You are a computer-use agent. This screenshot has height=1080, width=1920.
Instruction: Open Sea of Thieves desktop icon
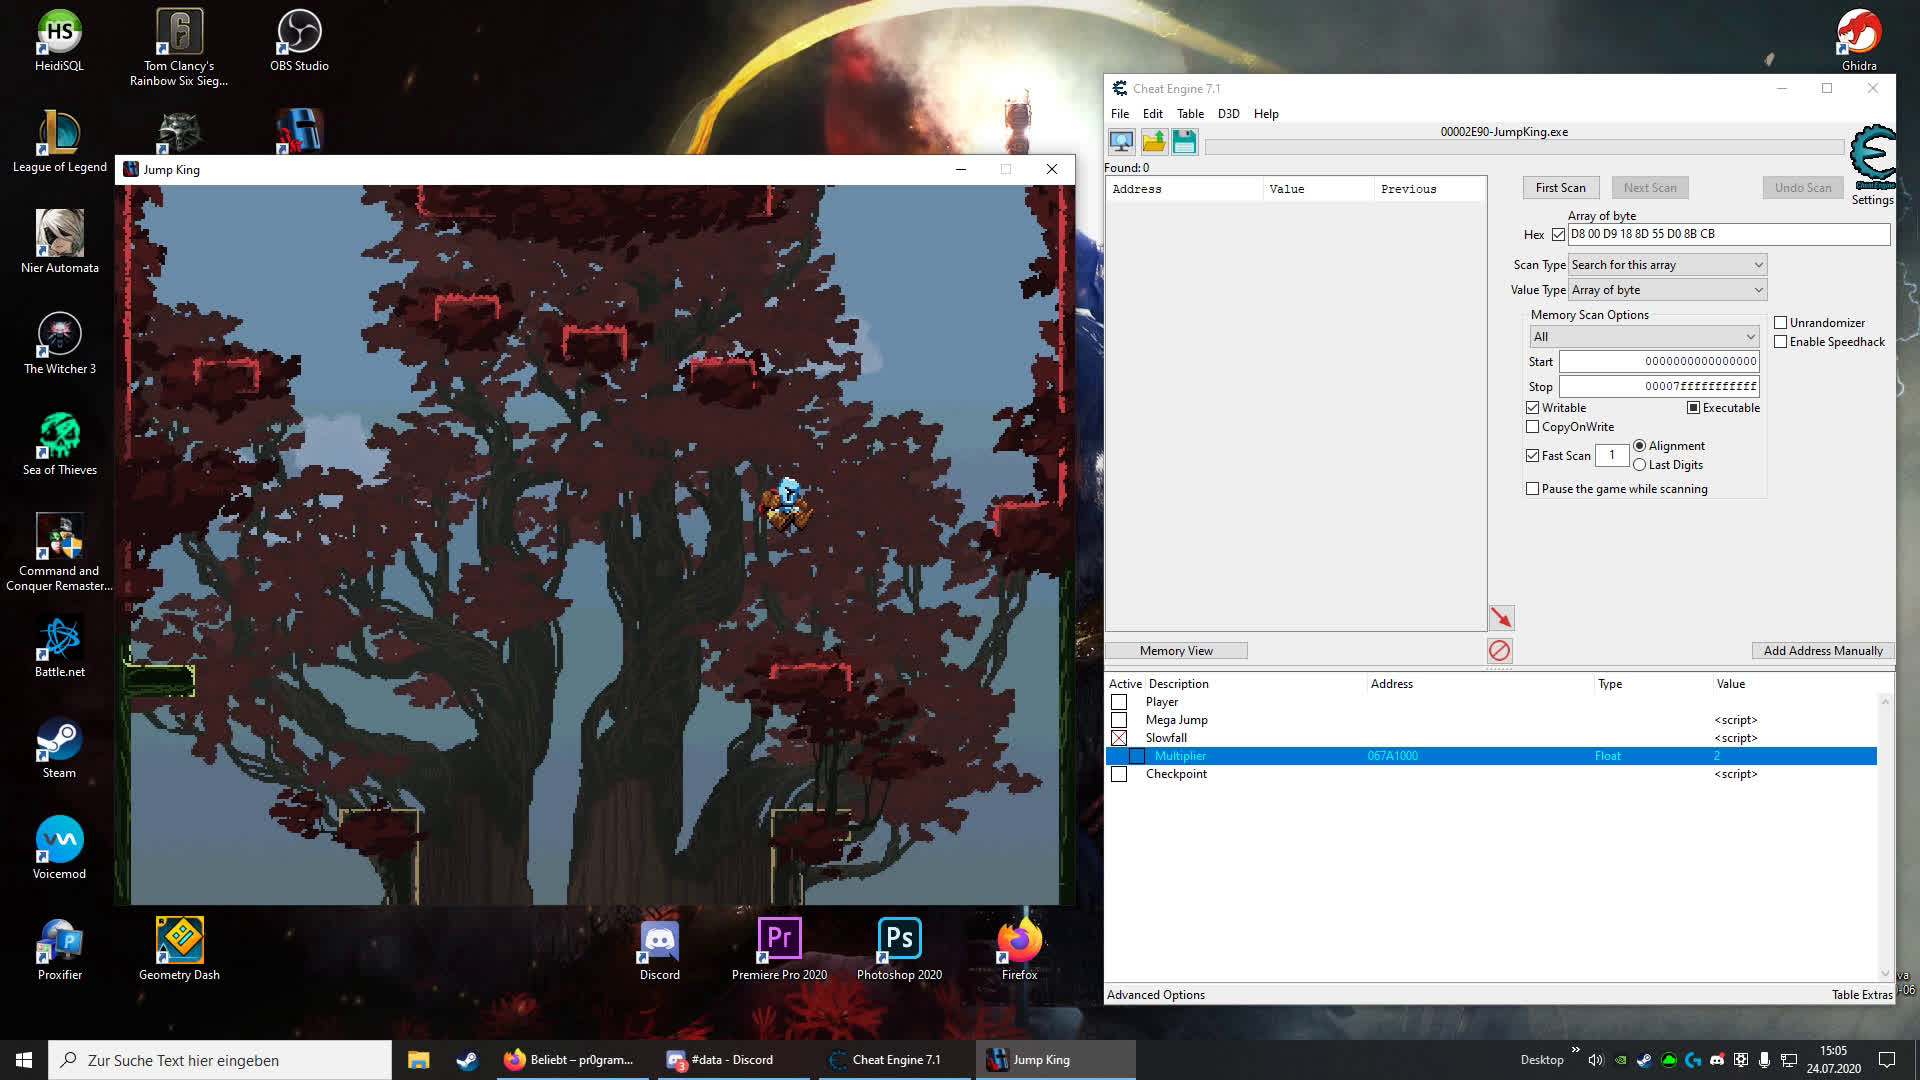click(x=59, y=444)
